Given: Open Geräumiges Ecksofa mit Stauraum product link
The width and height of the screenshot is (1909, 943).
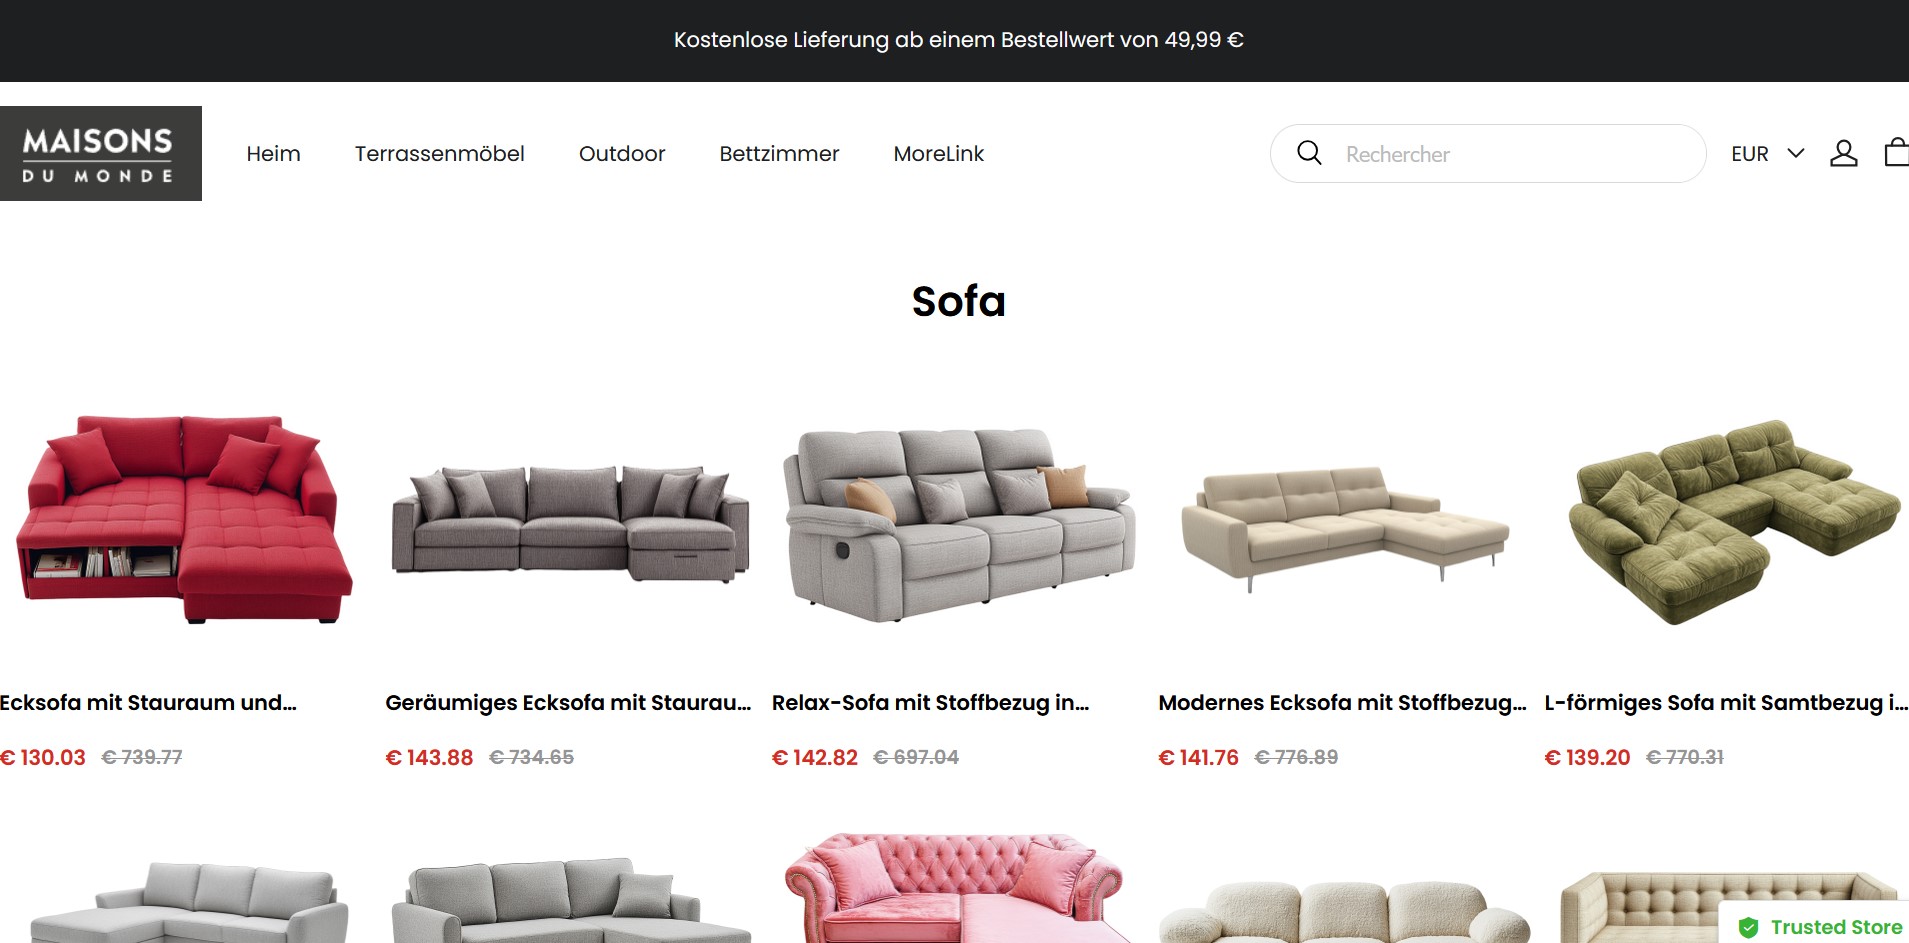Looking at the screenshot, I should coord(568,703).
